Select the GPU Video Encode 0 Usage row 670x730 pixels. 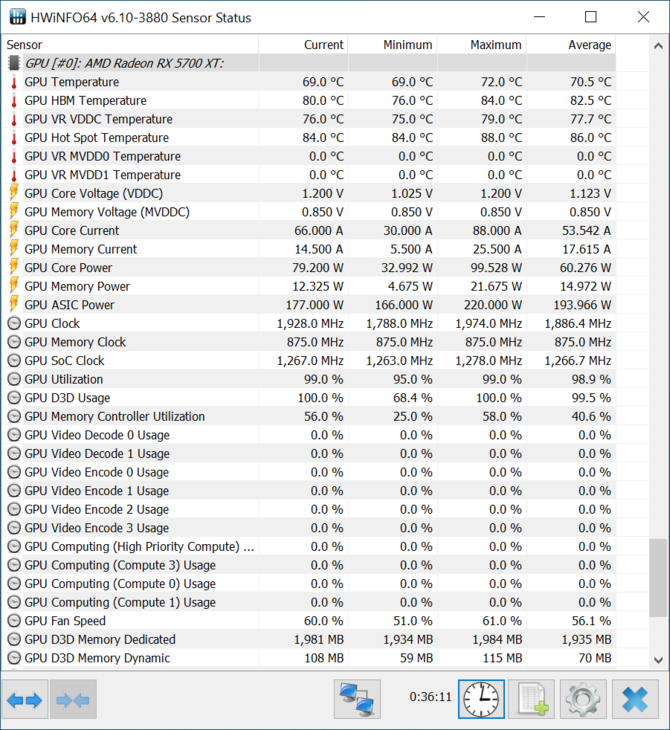pos(311,473)
